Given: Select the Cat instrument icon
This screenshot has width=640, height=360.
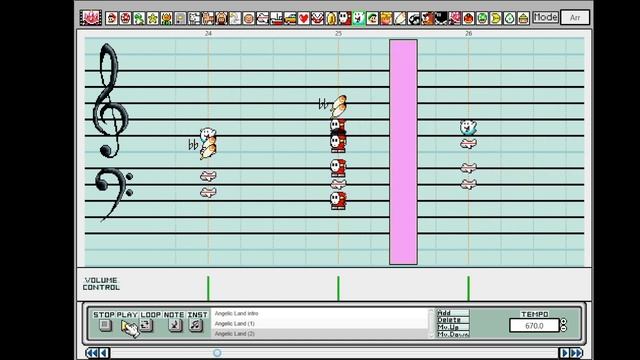Looking at the screenshot, I should pyautogui.click(x=208, y=18).
